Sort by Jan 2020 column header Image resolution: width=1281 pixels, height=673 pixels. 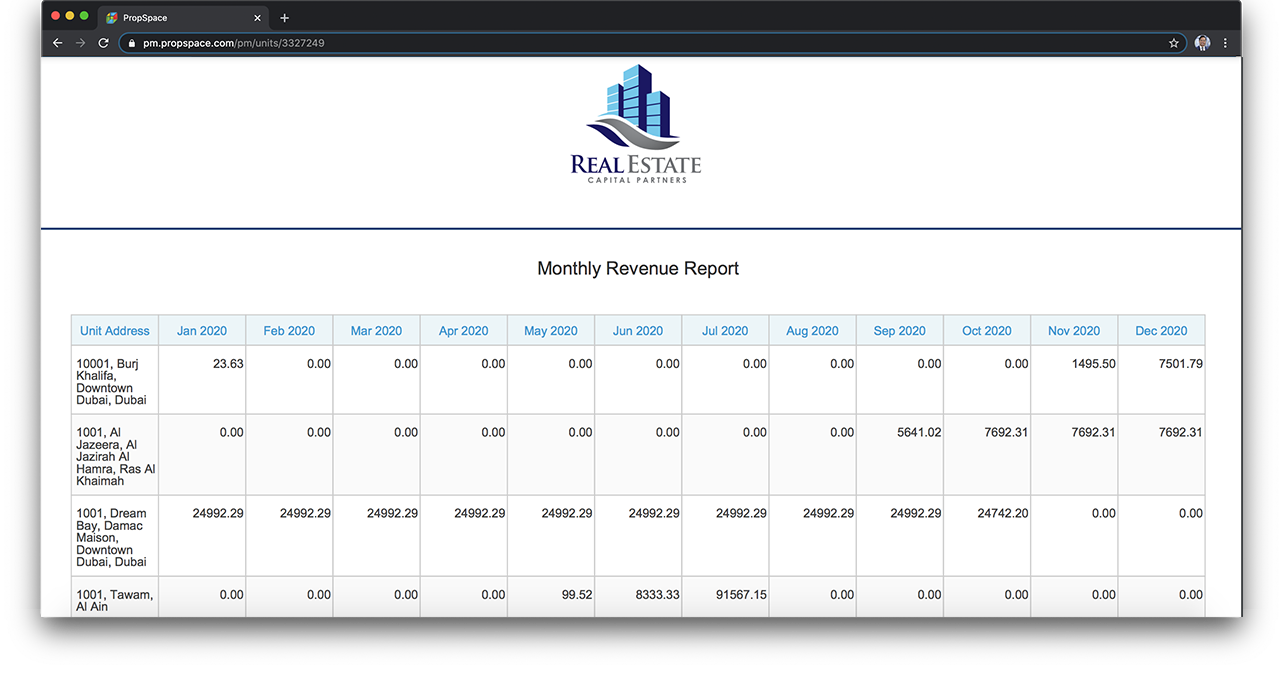202,331
